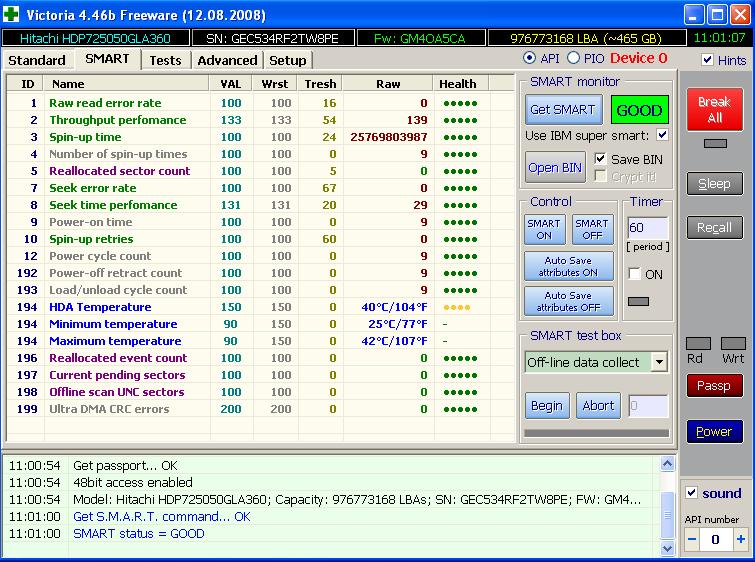Uncheck the Save BIN checkbox

[600, 158]
